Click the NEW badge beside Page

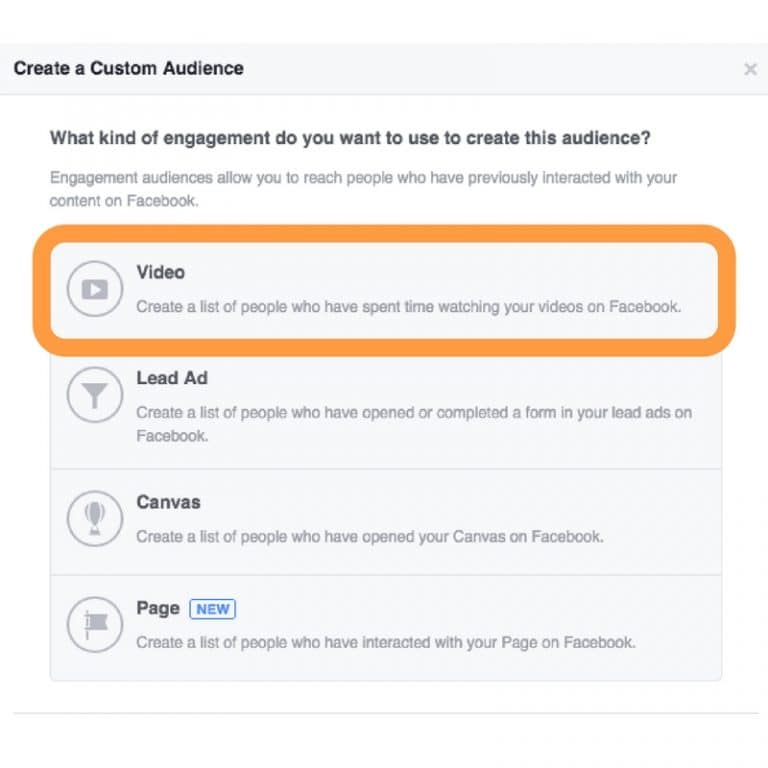click(x=211, y=609)
